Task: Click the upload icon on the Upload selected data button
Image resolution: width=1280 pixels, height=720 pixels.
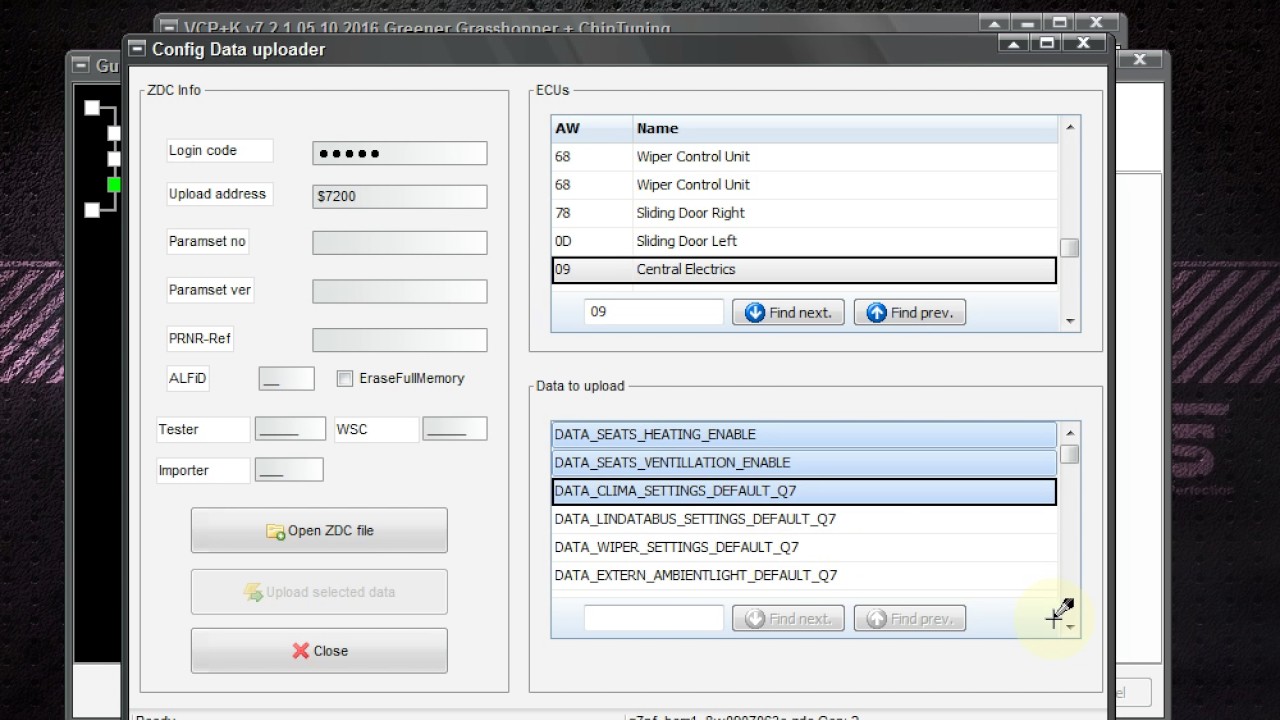Action: (253, 592)
